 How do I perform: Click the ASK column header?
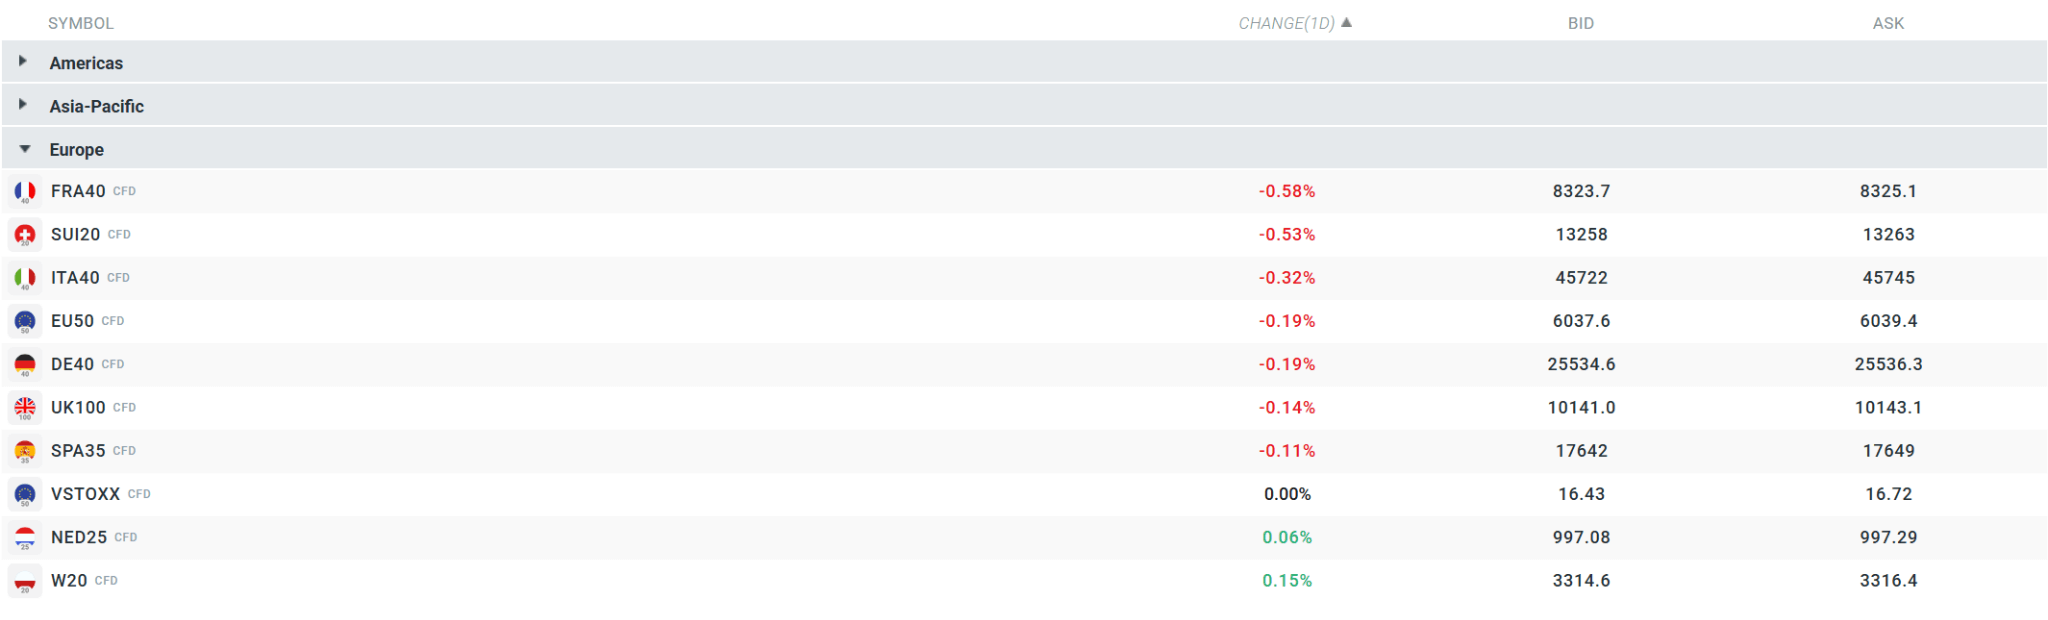pos(1888,23)
